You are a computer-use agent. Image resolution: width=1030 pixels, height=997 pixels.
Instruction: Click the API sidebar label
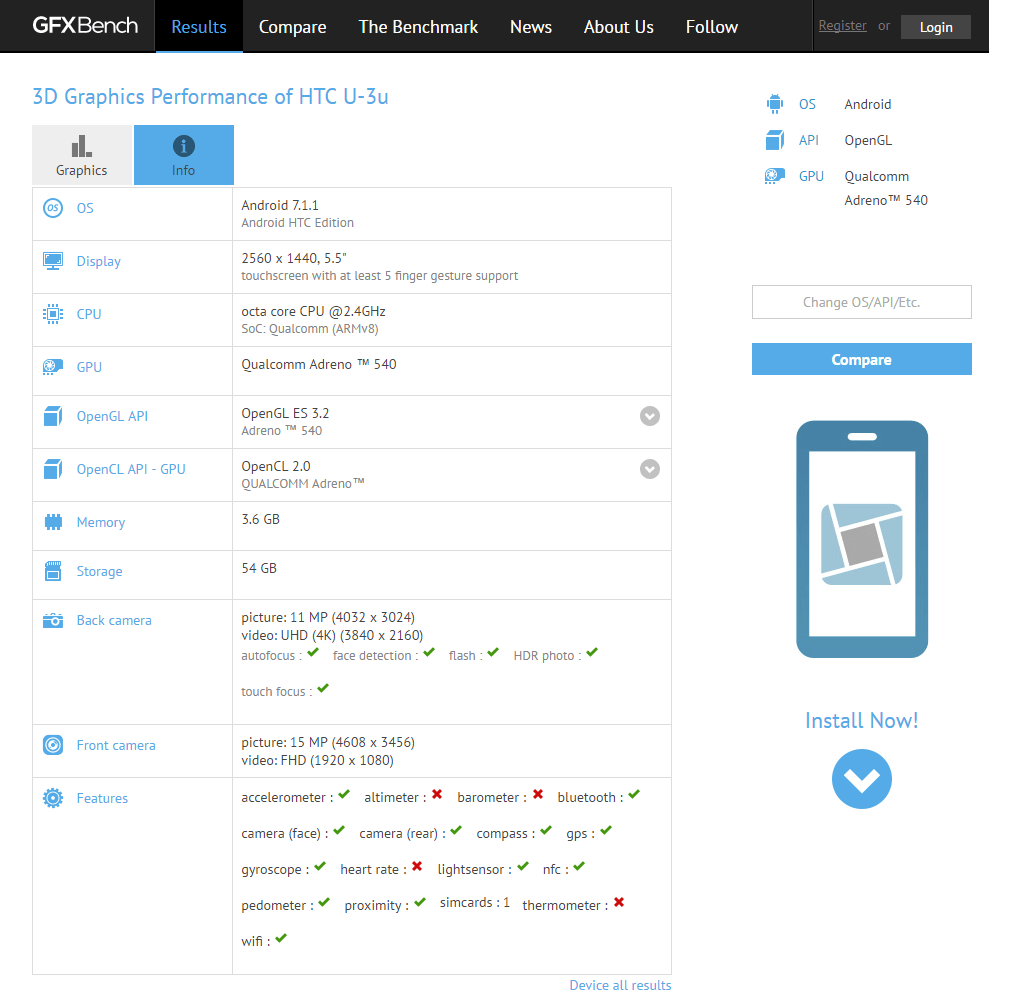click(809, 140)
